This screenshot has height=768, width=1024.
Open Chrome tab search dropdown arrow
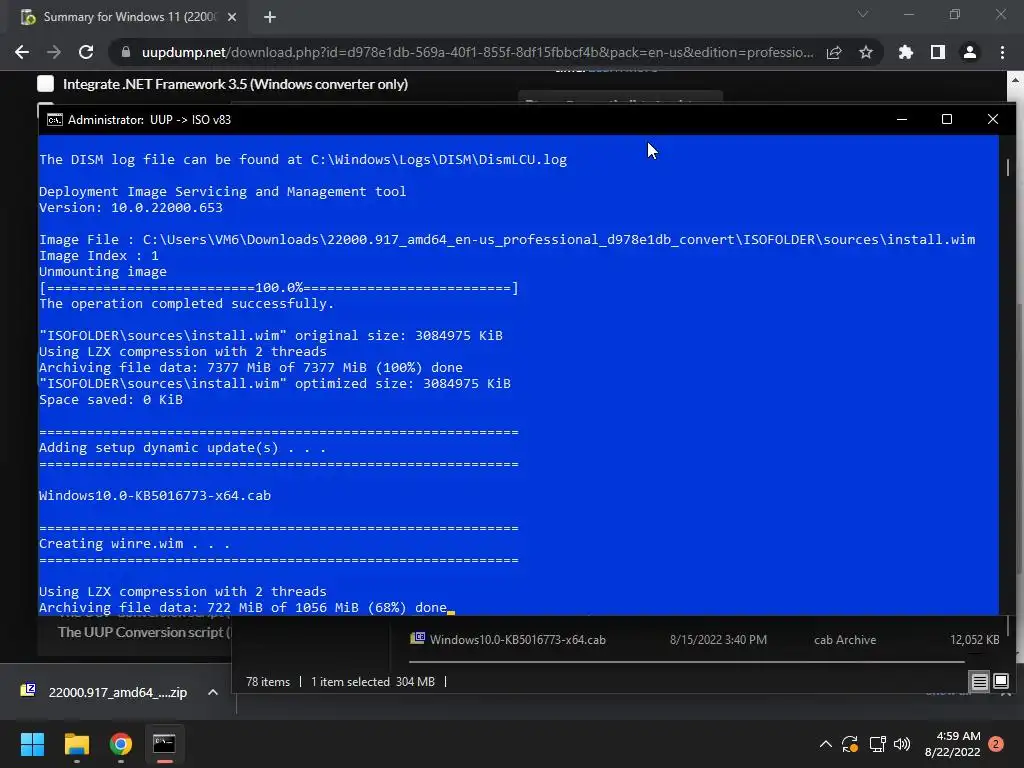(863, 14)
